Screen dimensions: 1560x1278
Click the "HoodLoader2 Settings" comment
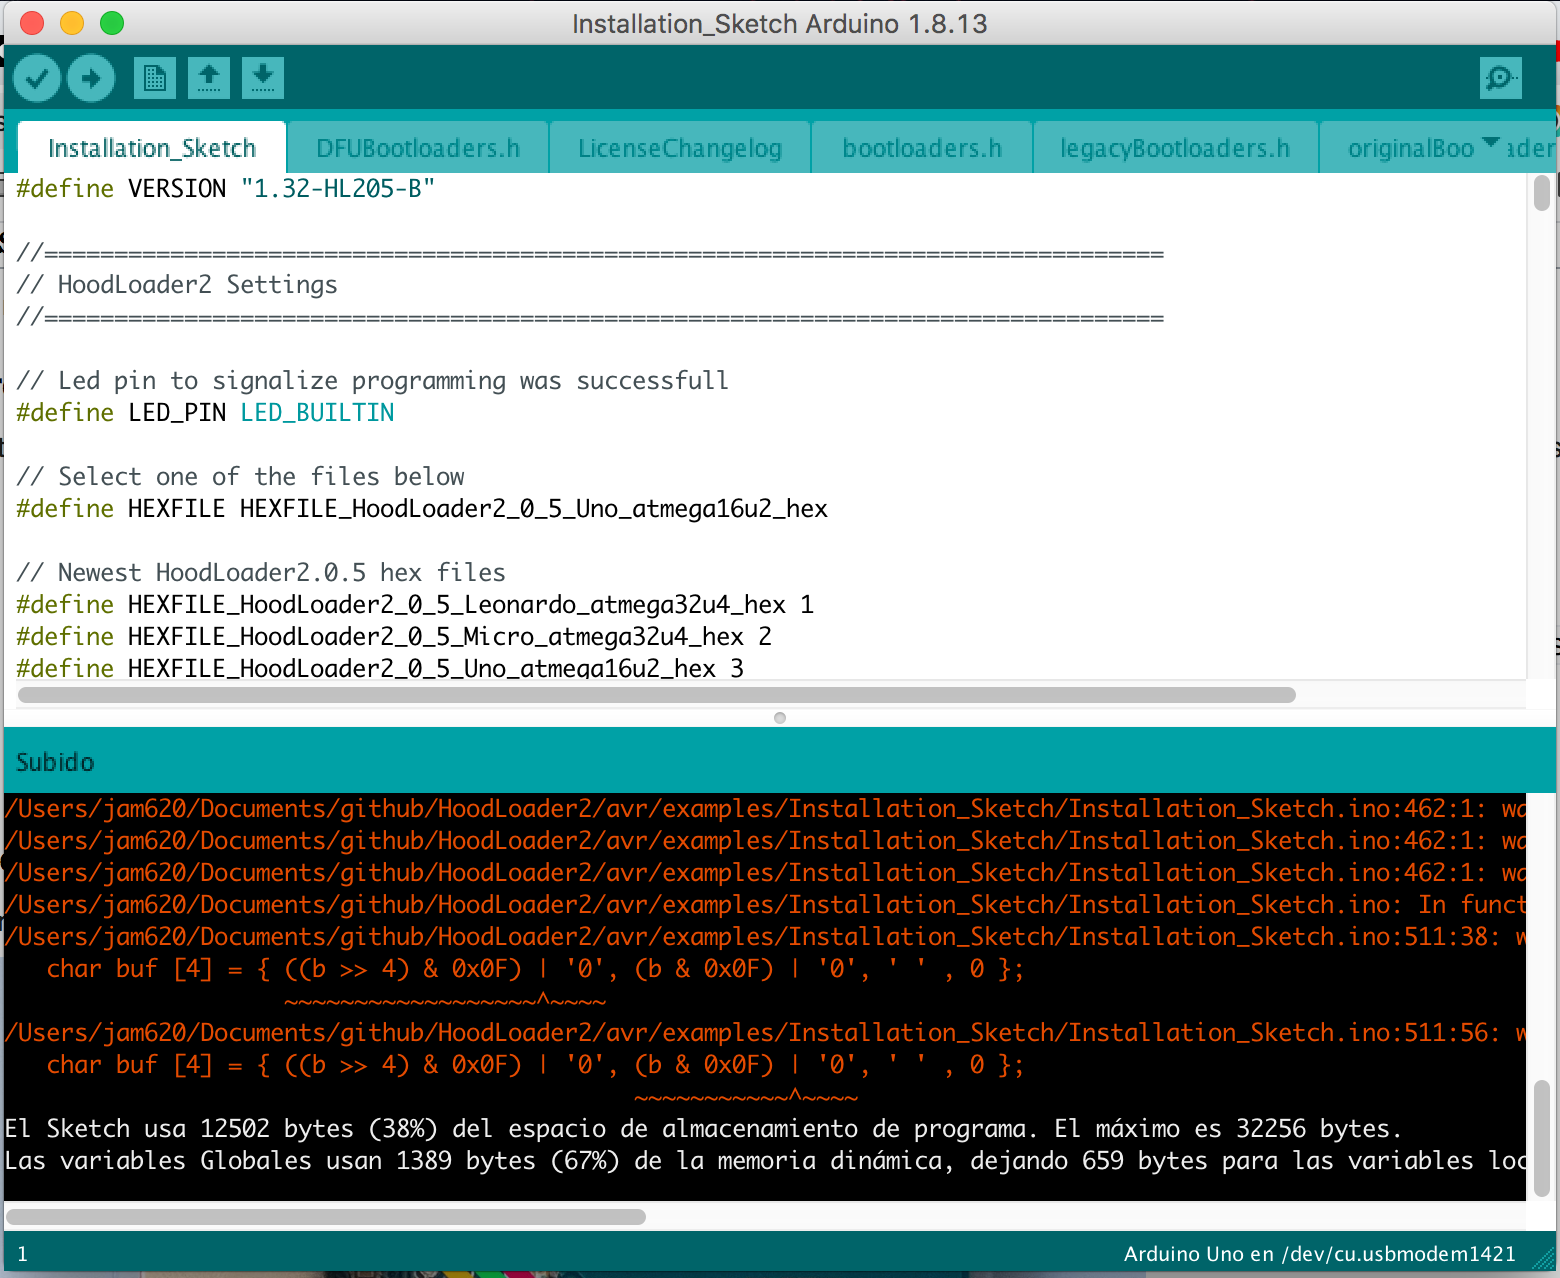click(x=177, y=285)
